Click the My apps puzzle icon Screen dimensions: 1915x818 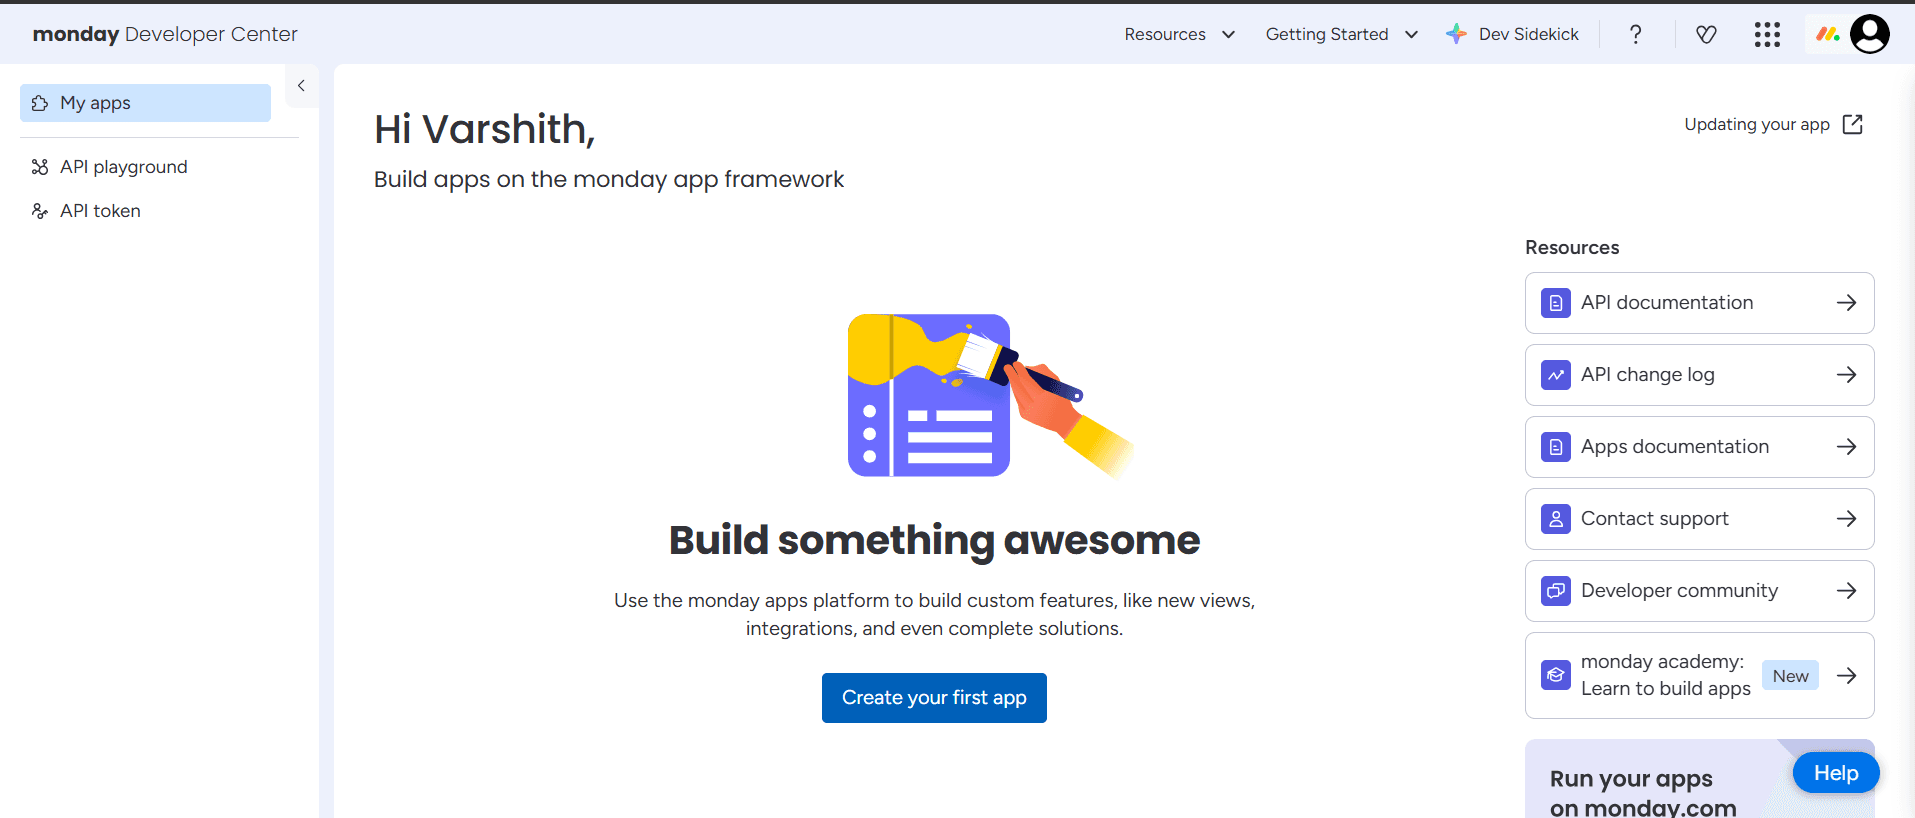click(x=40, y=103)
